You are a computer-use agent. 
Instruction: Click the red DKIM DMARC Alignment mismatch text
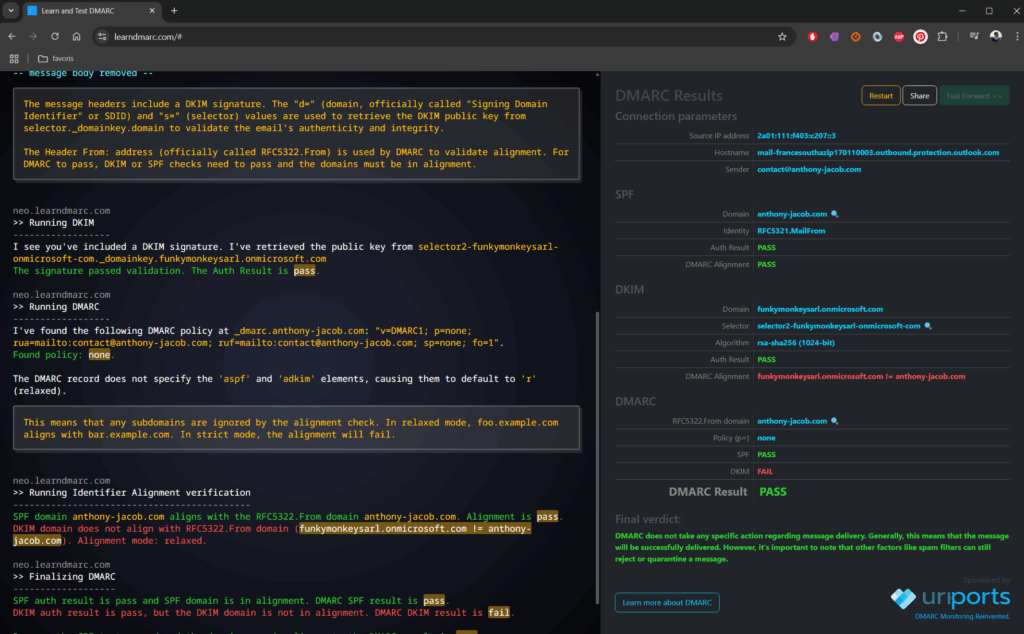tap(861, 377)
